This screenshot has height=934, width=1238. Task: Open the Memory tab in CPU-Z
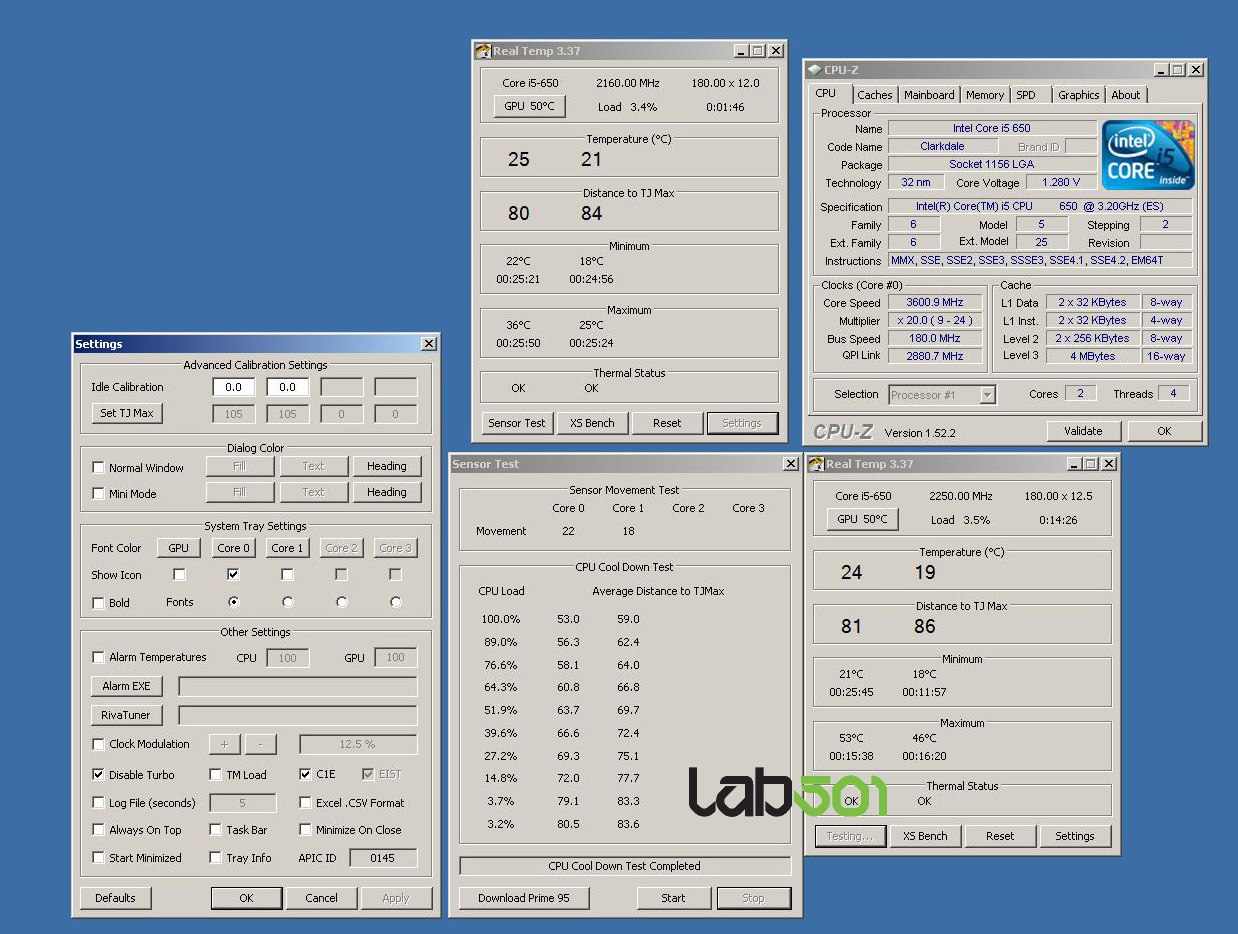pyautogui.click(x=985, y=95)
